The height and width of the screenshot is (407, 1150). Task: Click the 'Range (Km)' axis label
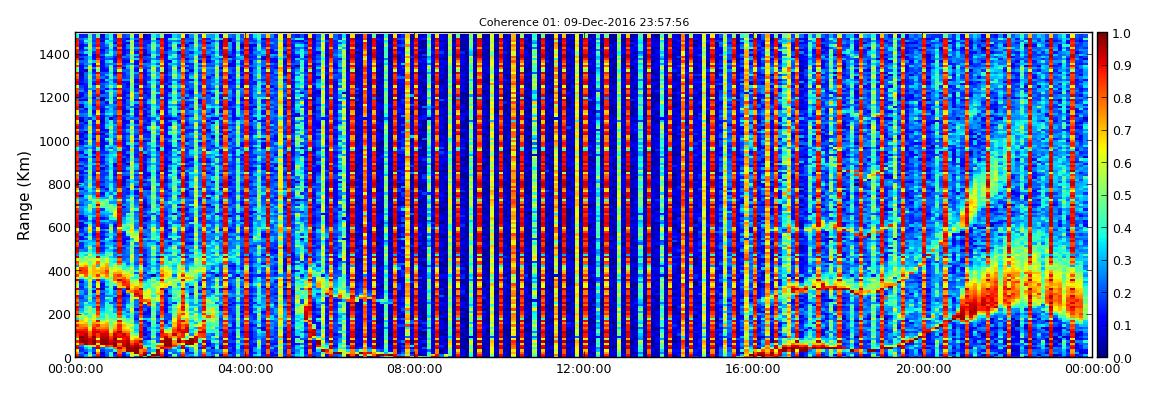coord(24,197)
